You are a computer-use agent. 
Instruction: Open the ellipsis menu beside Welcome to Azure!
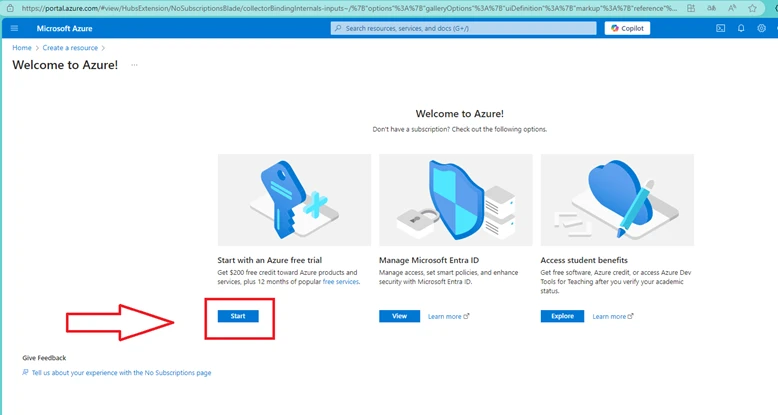[134, 65]
